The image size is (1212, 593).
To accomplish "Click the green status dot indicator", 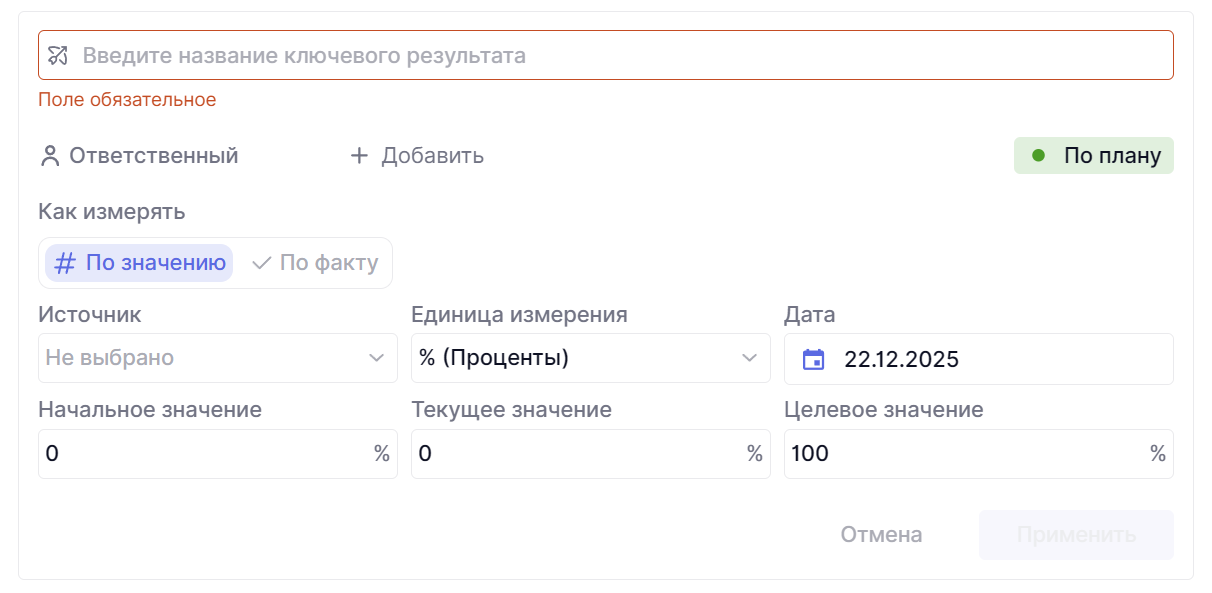I will coord(1038,156).
